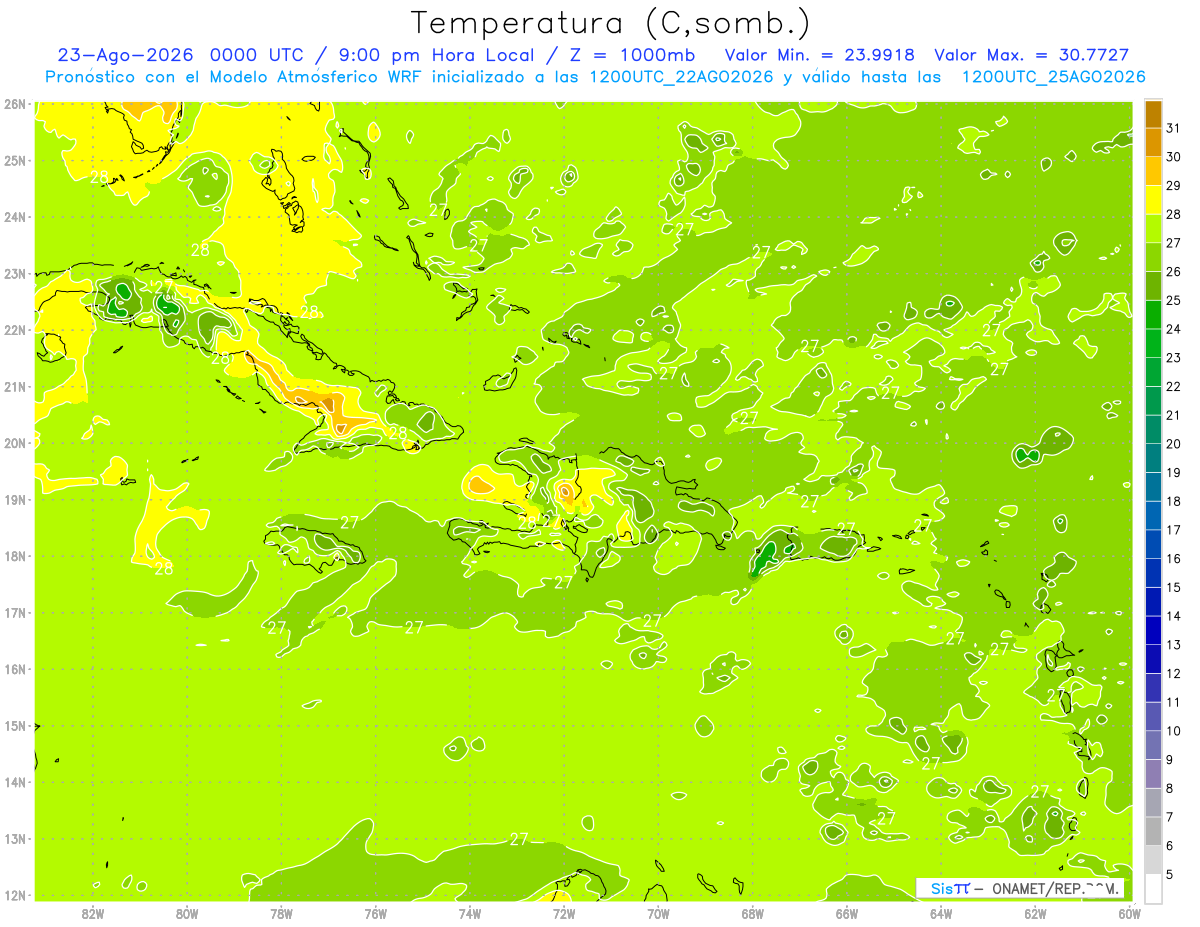The width and height of the screenshot is (1200, 927).
Task: Click the "82W" longitude axis label
Action: click(93, 913)
